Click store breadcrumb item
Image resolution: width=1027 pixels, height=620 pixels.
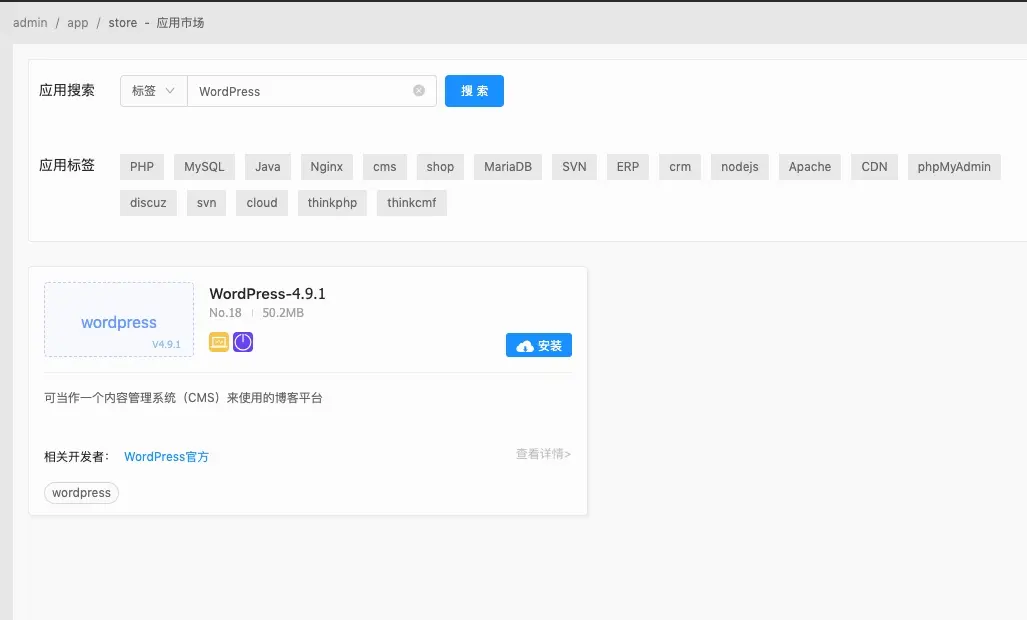pyautogui.click(x=122, y=23)
